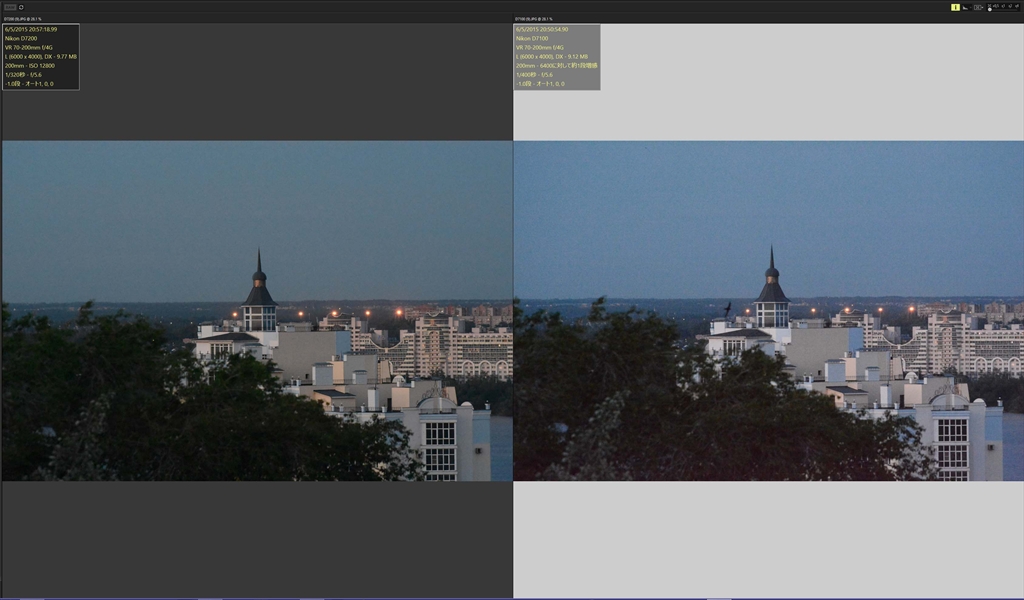Open the dropdown arrow beside the histogram icon
Viewport: 1024px width, 600px height.
(970, 8)
